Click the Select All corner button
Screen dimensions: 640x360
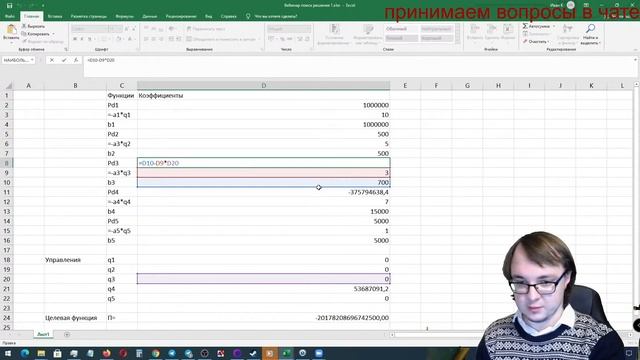pyautogui.click(x=8, y=86)
